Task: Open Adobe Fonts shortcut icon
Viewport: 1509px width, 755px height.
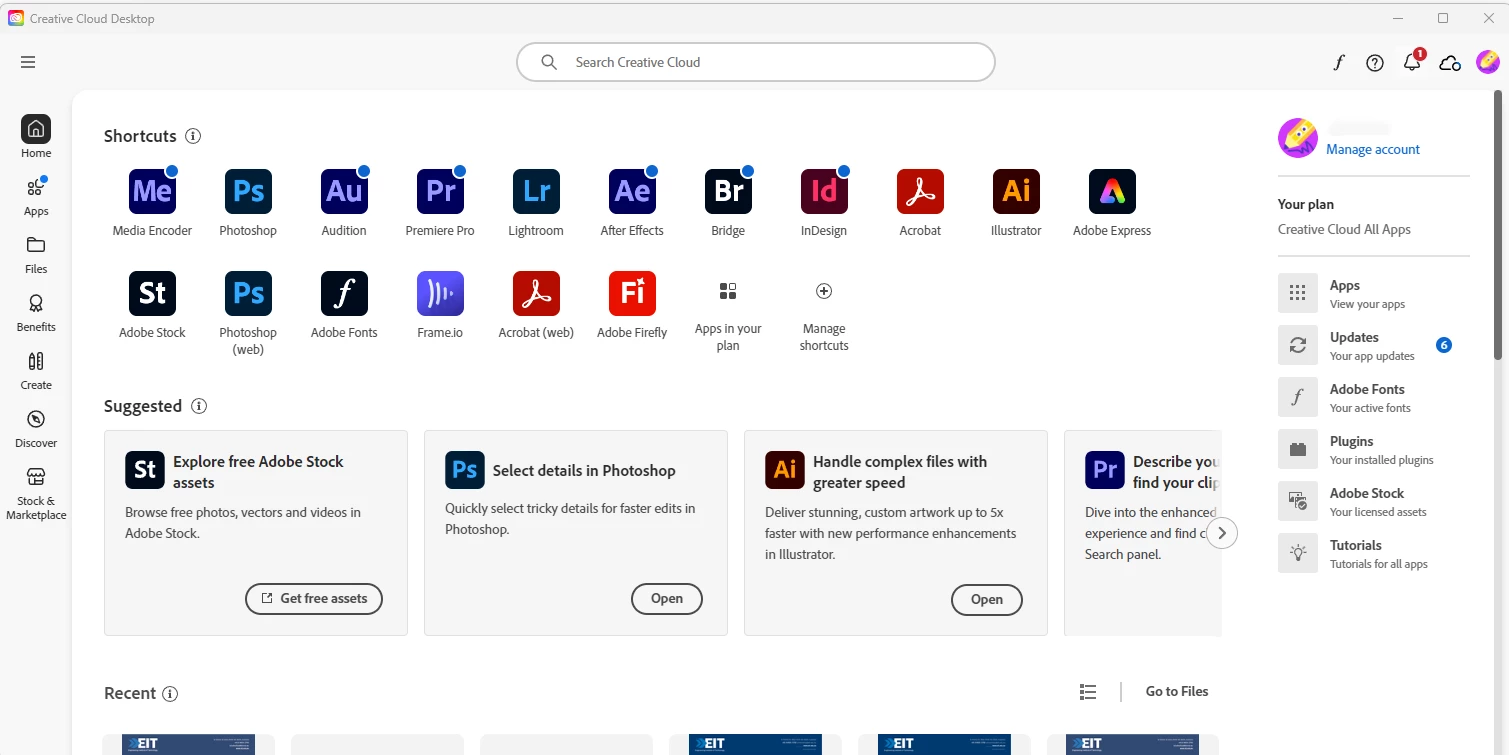Action: point(344,293)
